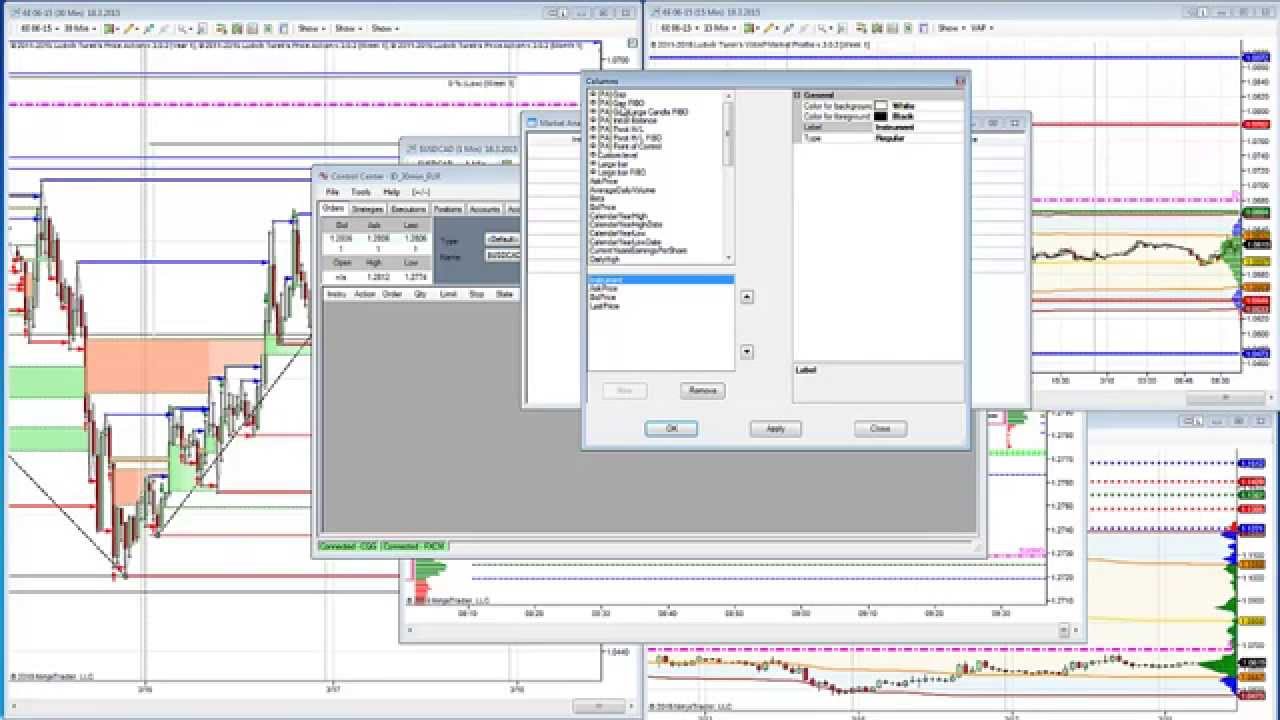The image size is (1280, 720).
Task: Click Apply button in Columns dialog
Action: (x=776, y=428)
